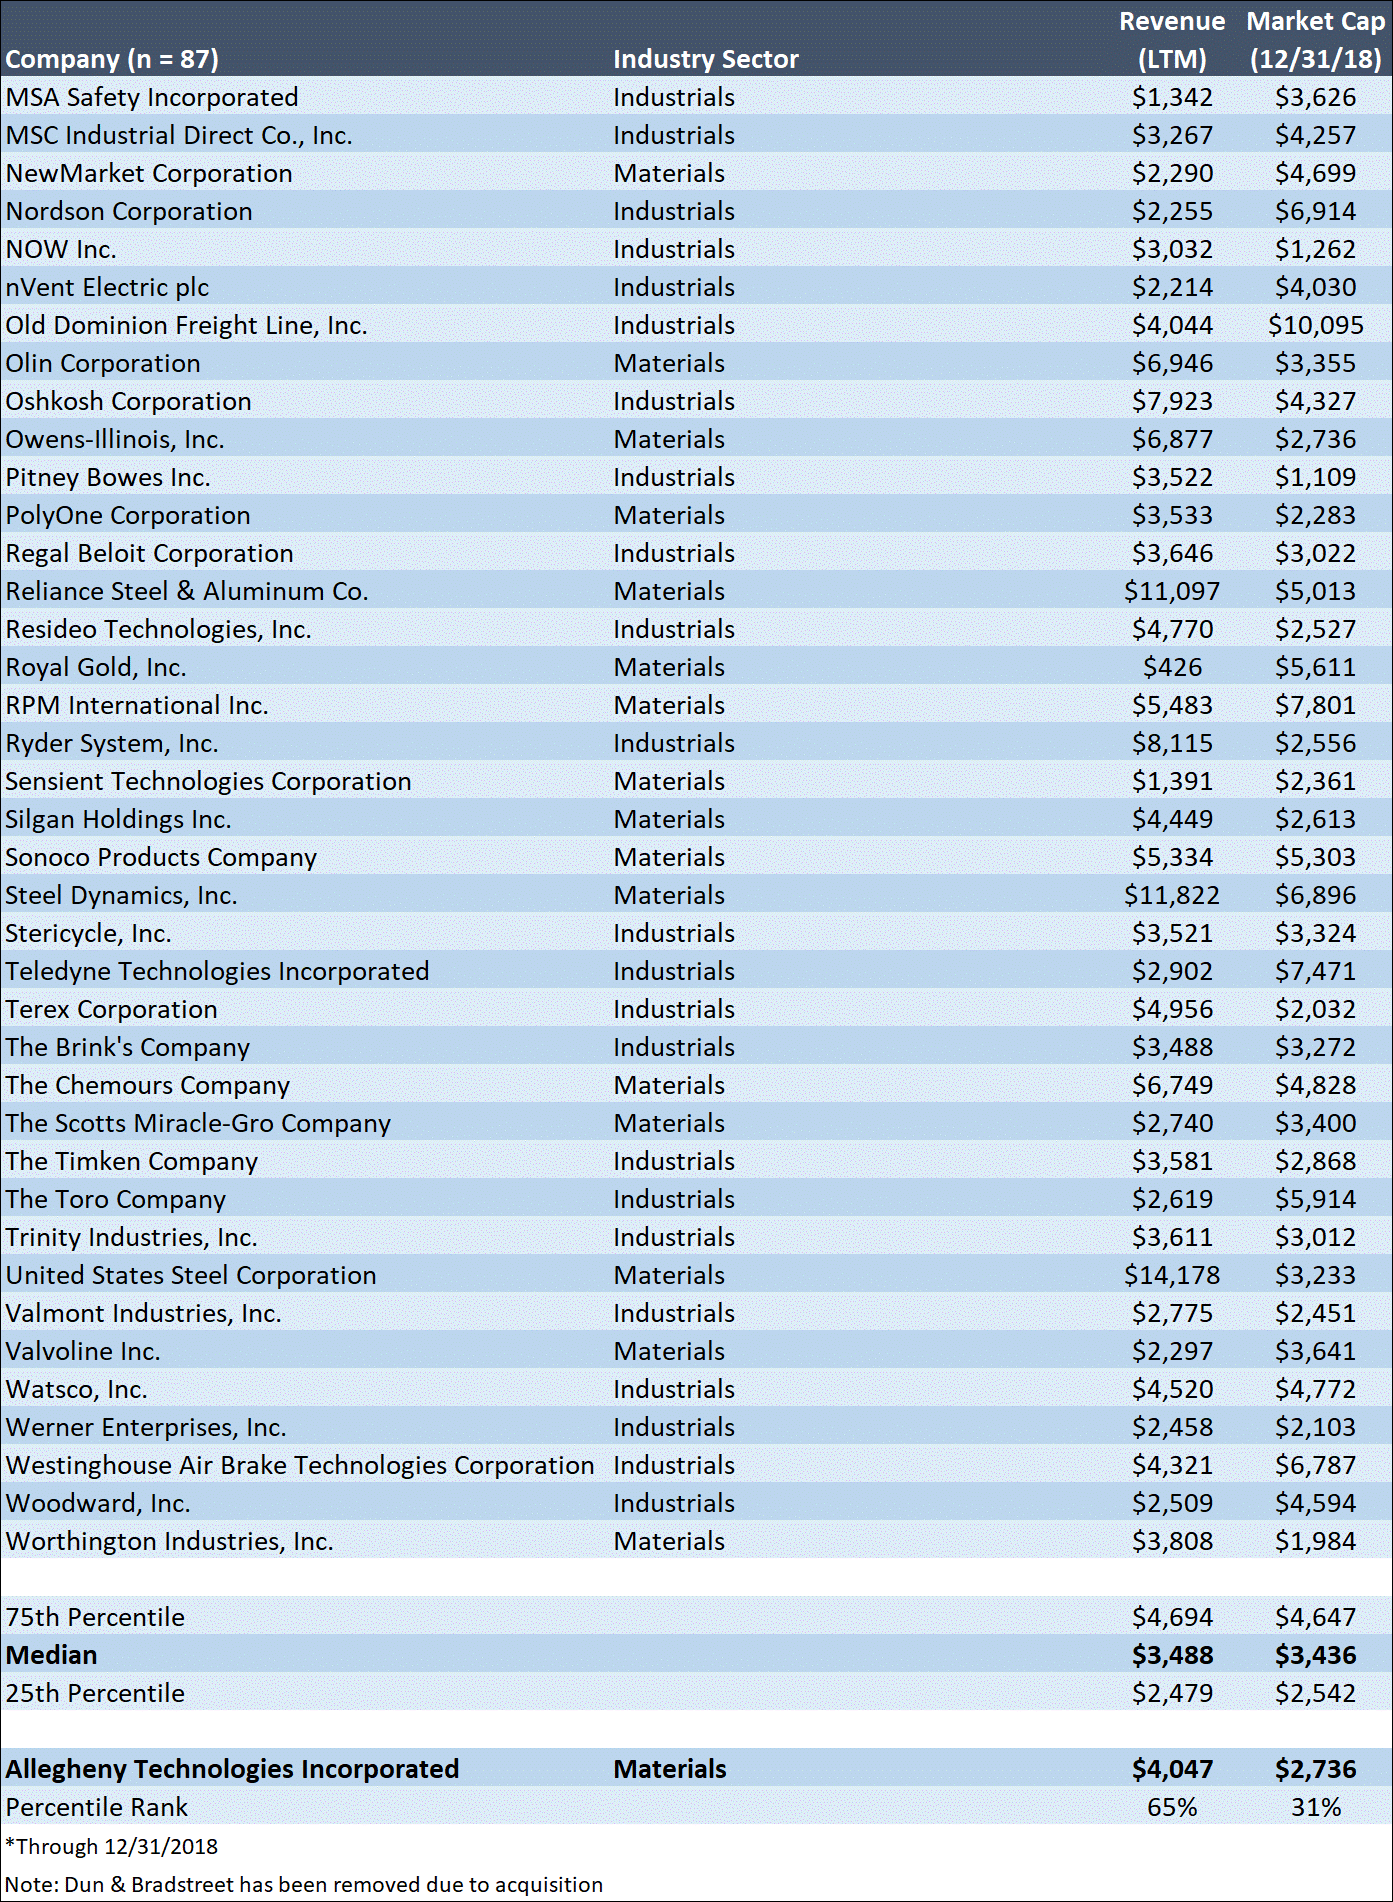Click the bold 'Median' row label
This screenshot has height=1902, width=1393.
[51, 1655]
